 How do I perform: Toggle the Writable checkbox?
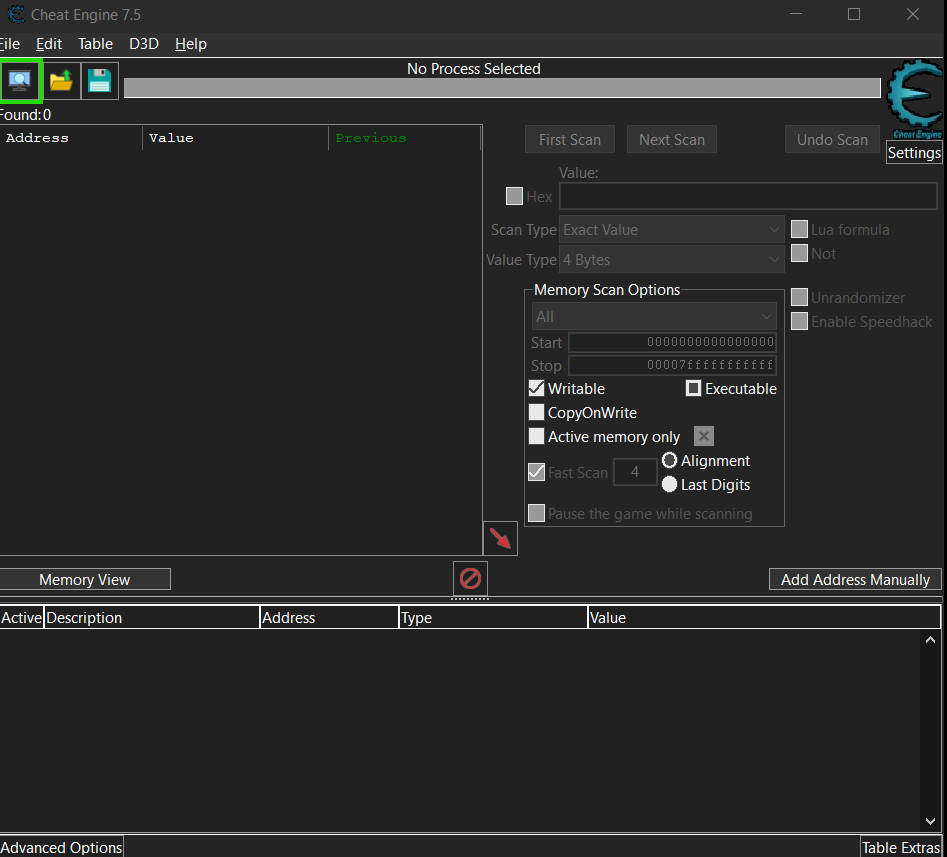536,388
